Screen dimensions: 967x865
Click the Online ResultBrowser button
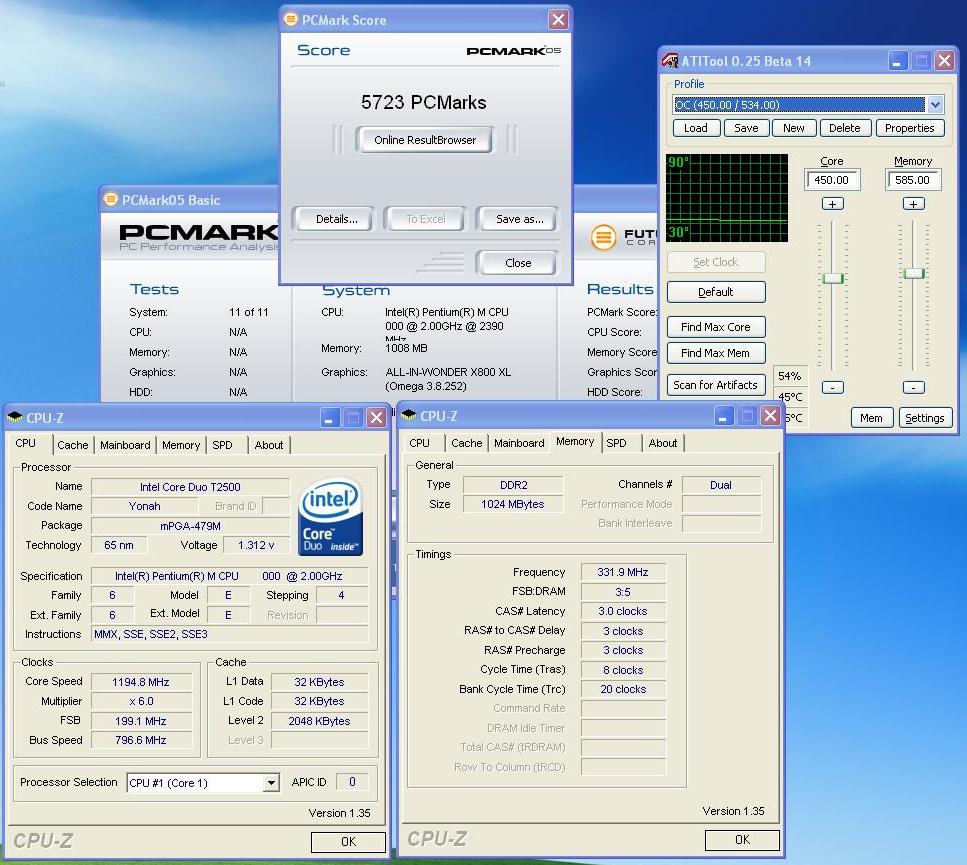click(424, 140)
